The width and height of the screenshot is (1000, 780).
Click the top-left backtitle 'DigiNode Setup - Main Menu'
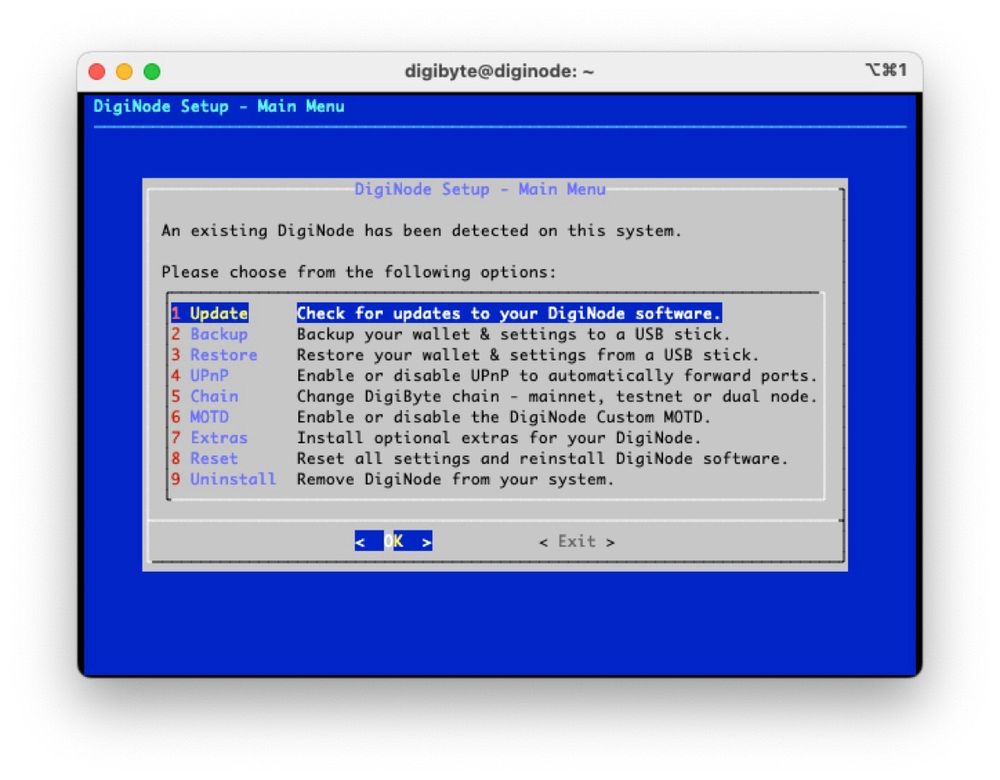(x=219, y=107)
